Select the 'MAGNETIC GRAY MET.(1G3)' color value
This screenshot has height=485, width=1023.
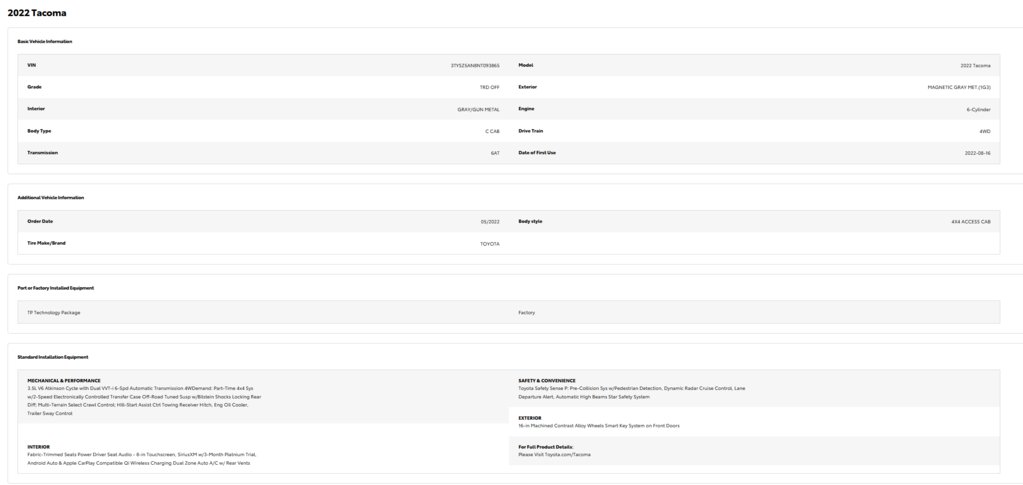click(959, 87)
